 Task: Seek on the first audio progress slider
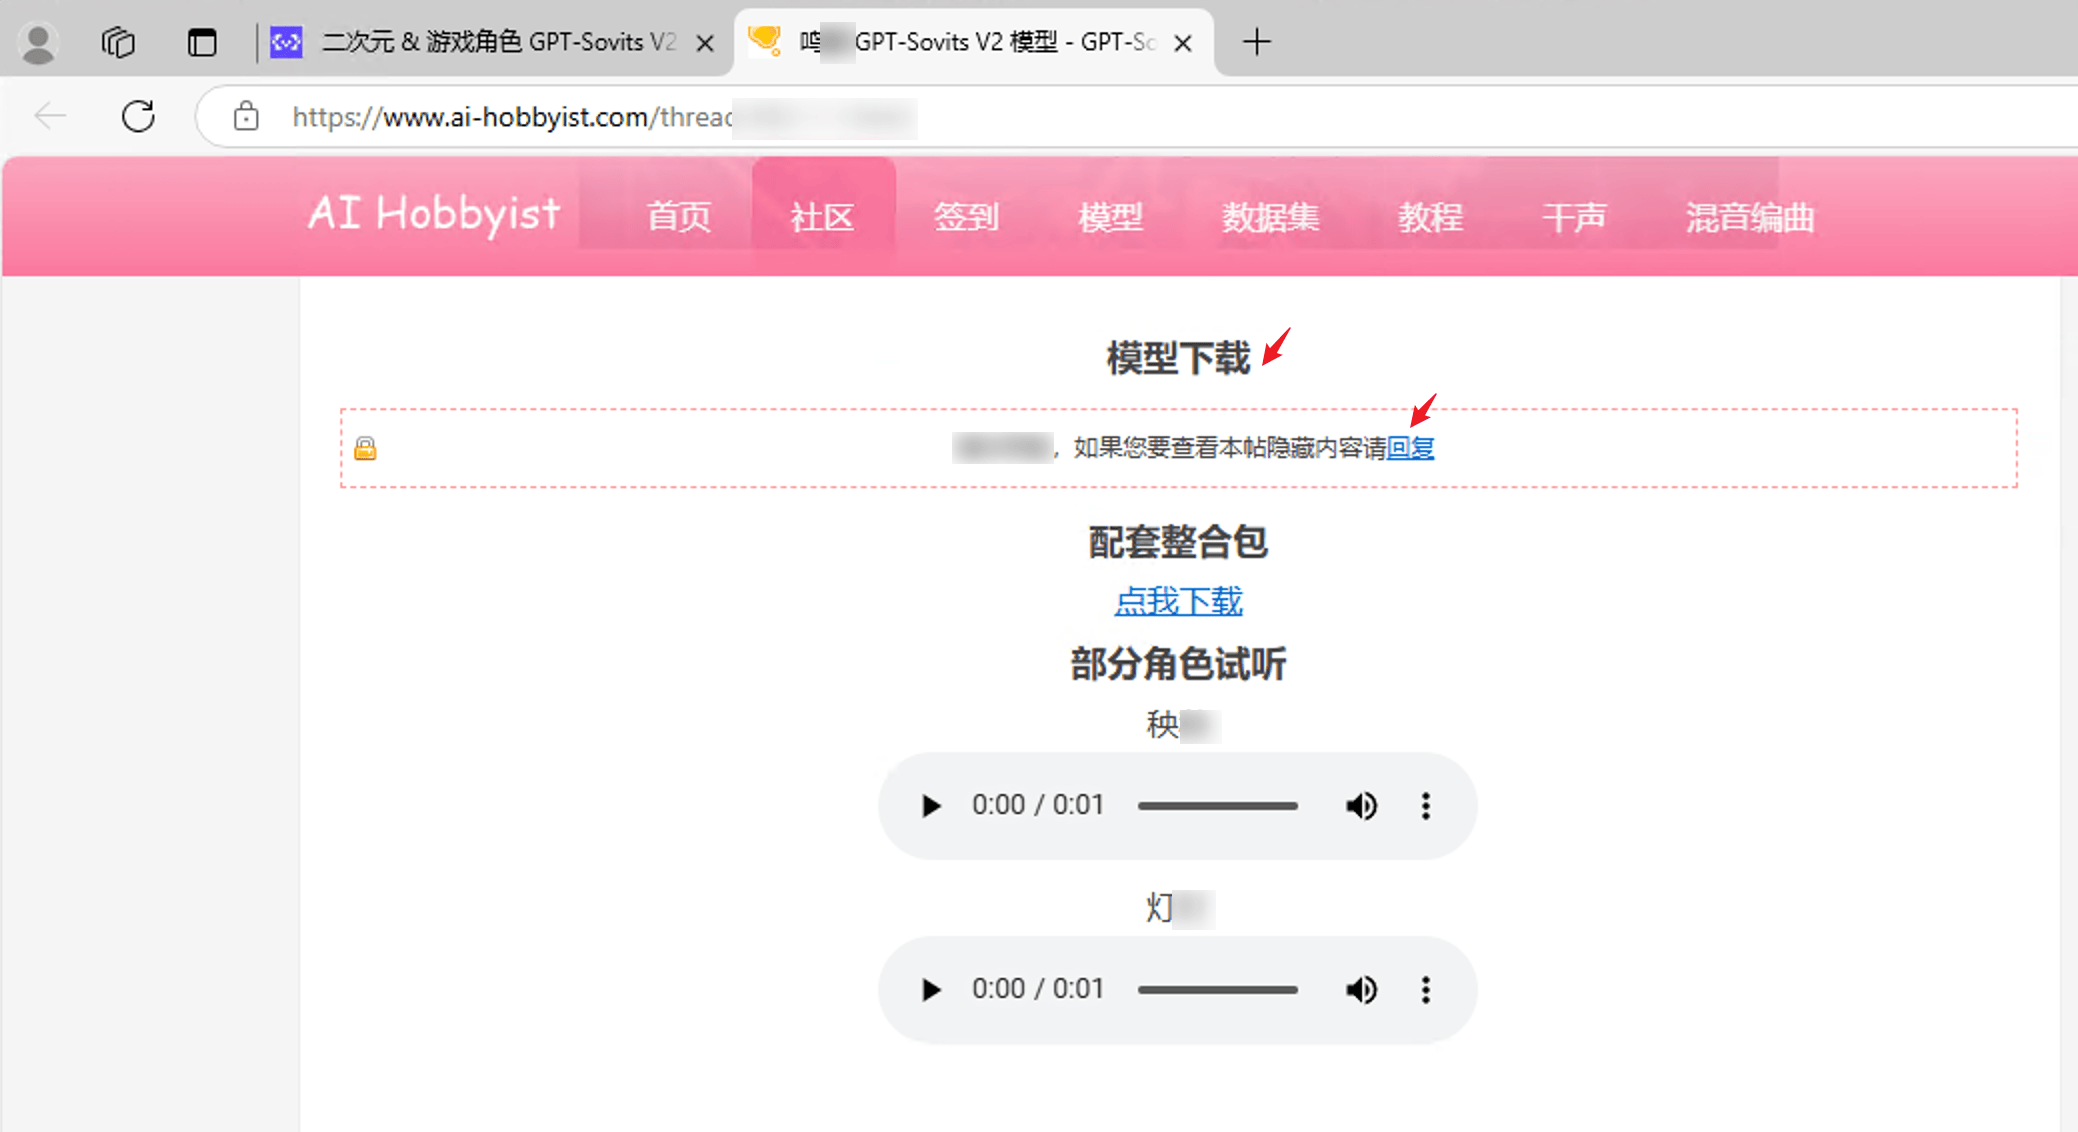click(x=1217, y=806)
